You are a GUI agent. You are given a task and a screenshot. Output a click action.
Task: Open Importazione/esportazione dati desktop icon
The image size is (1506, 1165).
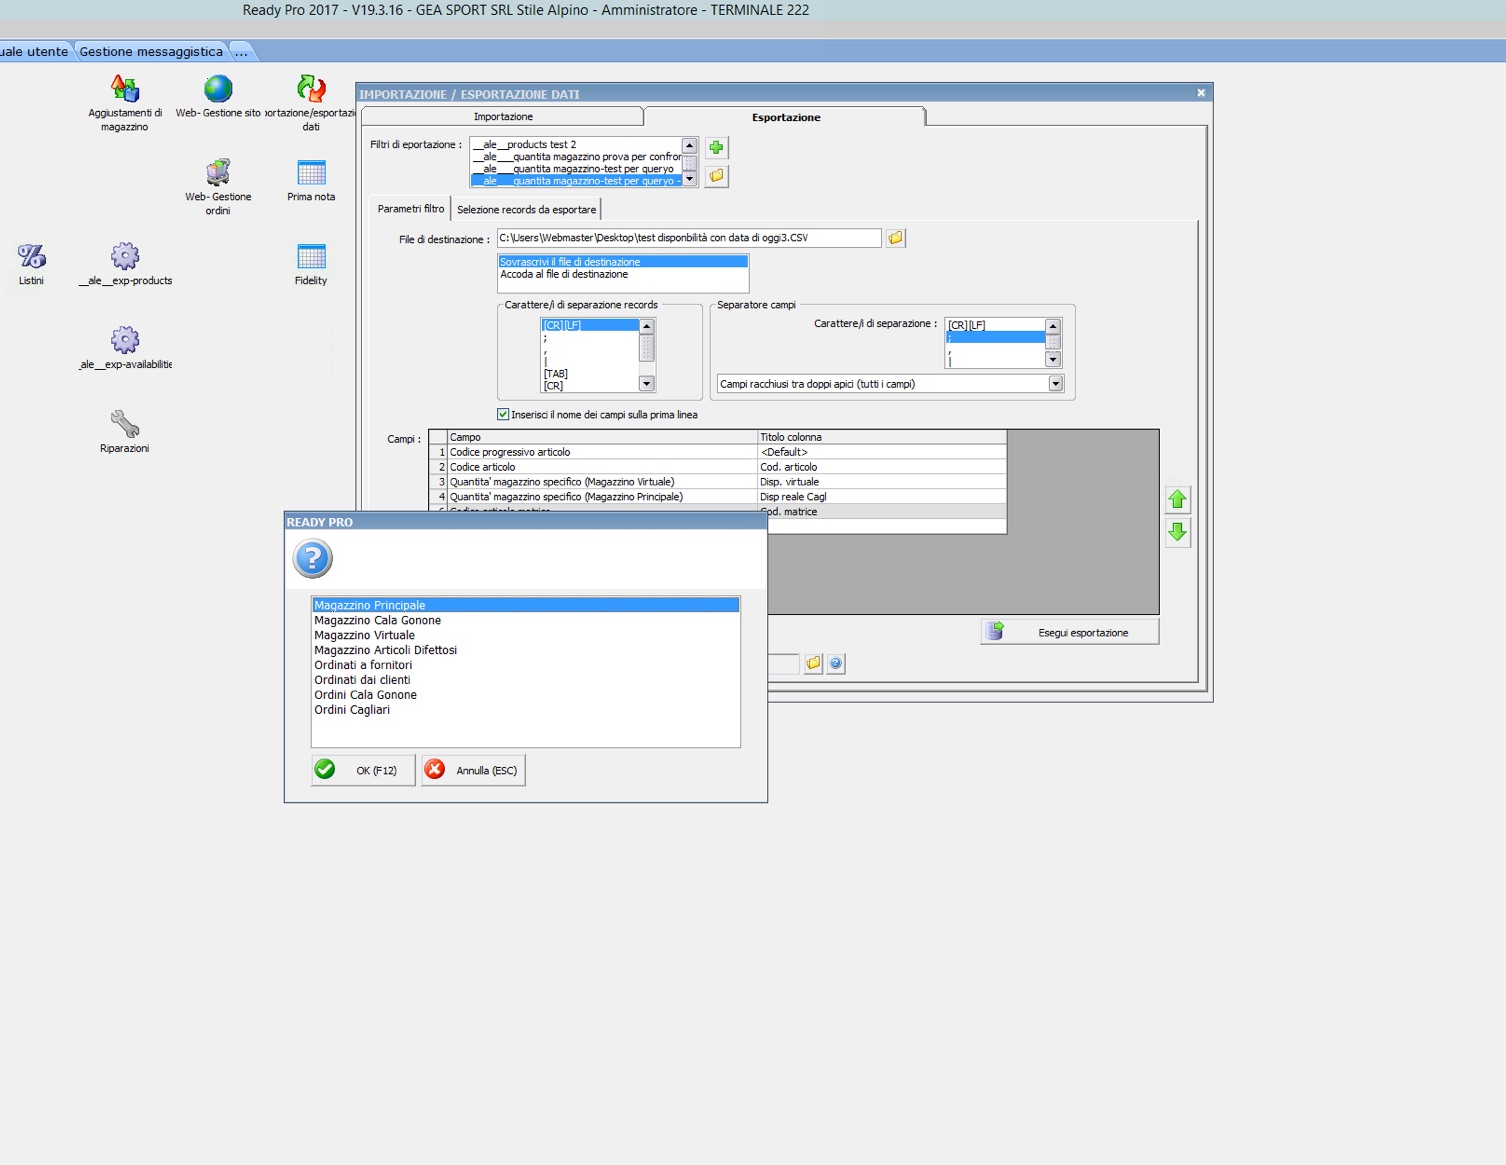click(311, 89)
